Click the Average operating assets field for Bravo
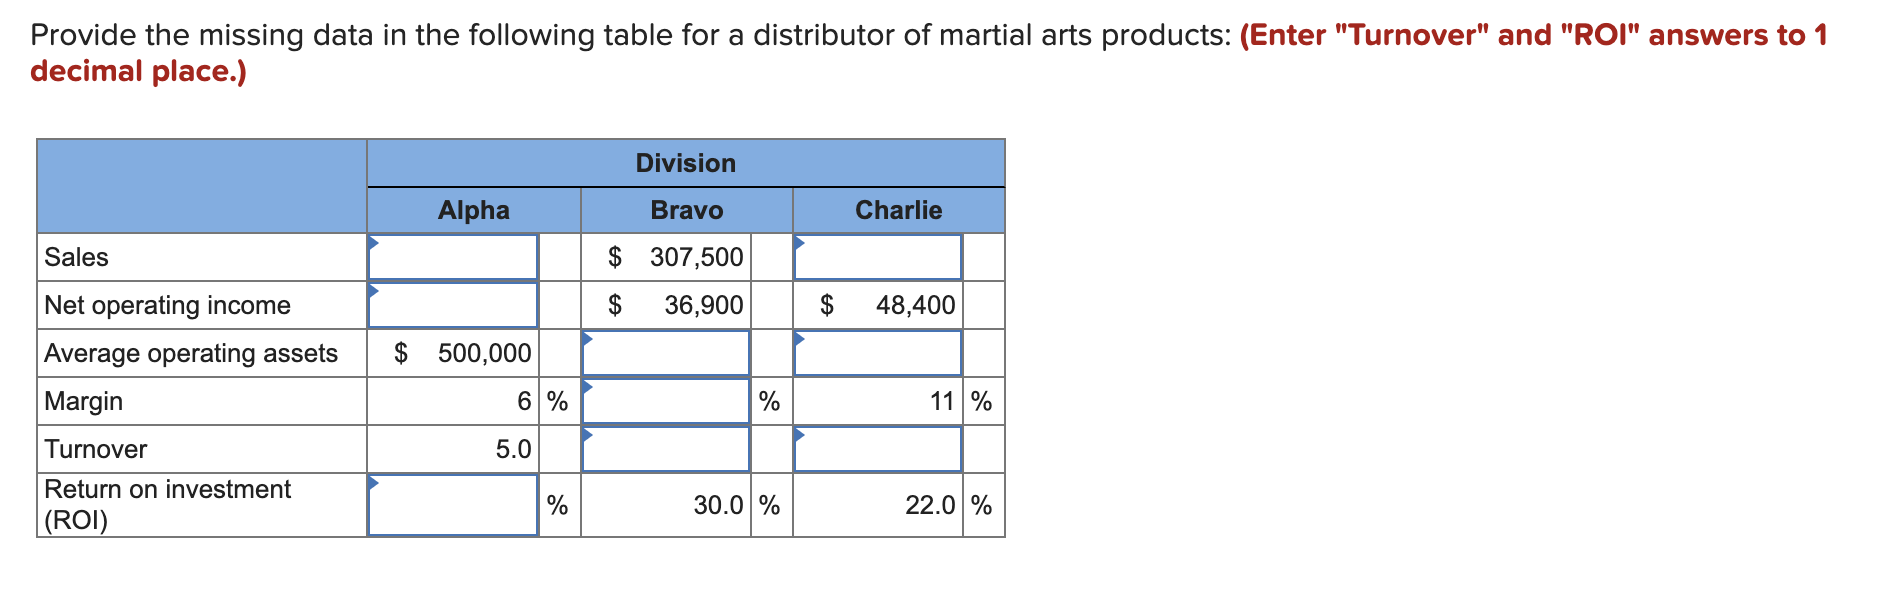Image resolution: width=1898 pixels, height=616 pixels. coord(666,353)
